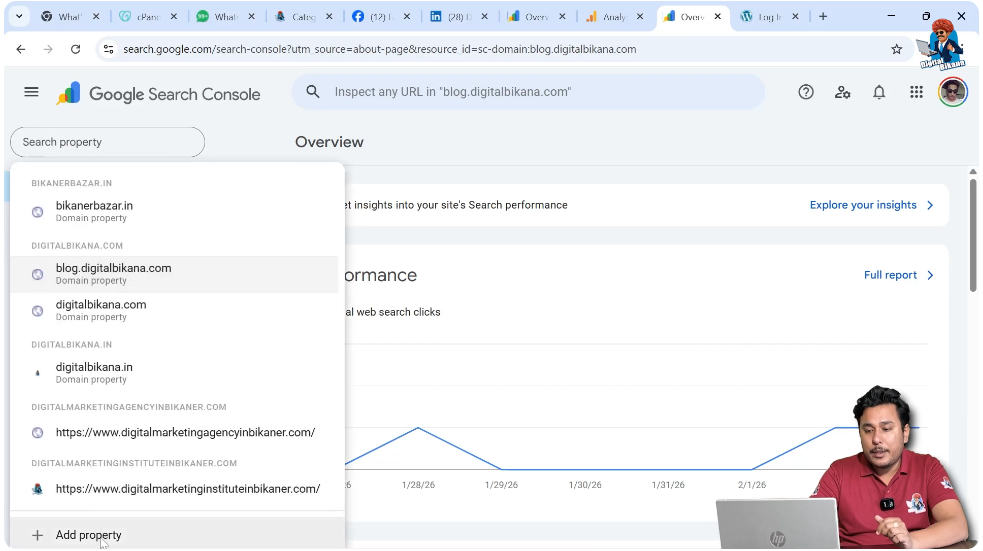
Task: Select digitalbikana.com domain property
Action: 176,310
